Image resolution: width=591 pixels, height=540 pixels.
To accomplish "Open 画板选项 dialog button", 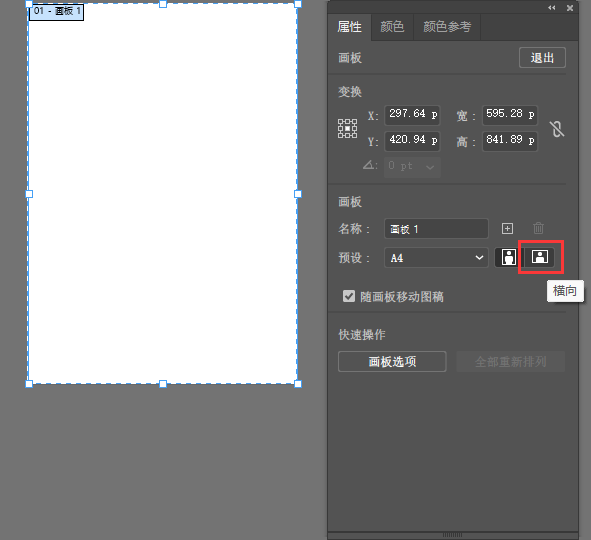I will [392, 362].
